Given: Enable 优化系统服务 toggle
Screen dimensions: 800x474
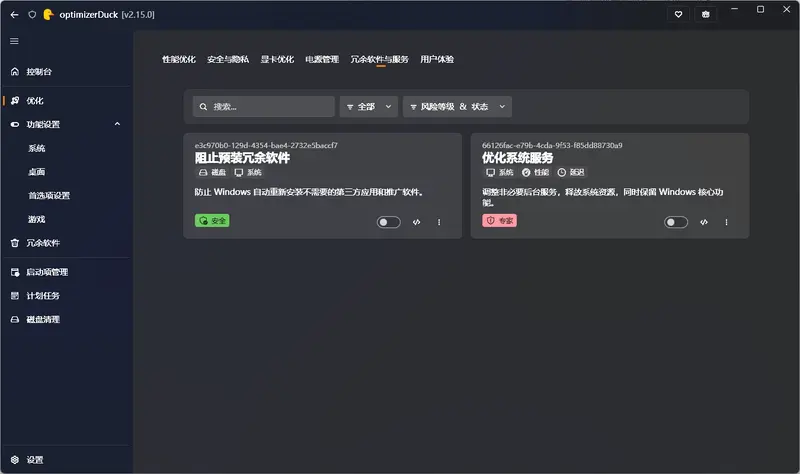Looking at the screenshot, I should [x=676, y=222].
